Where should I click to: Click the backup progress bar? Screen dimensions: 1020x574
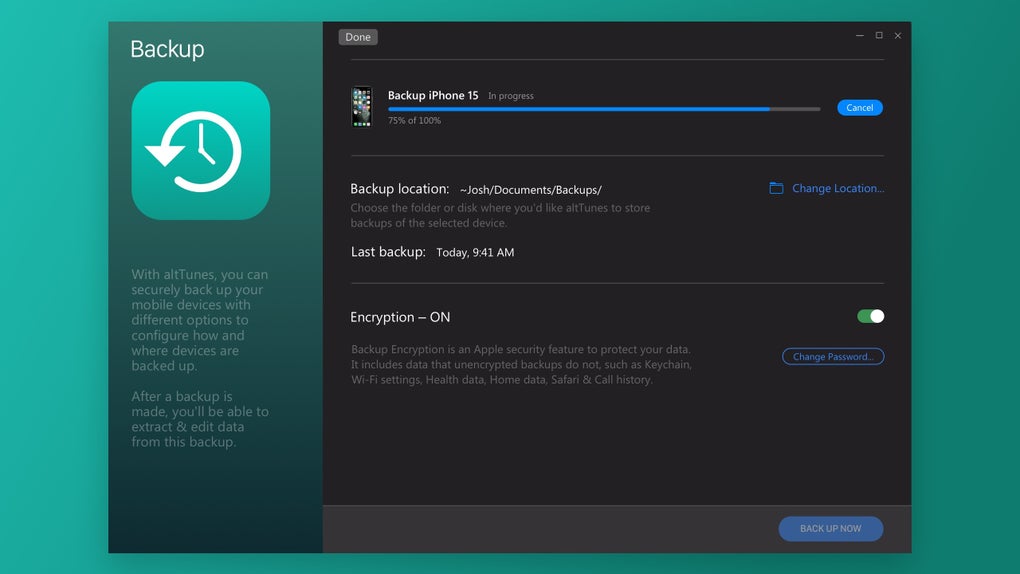(604, 109)
